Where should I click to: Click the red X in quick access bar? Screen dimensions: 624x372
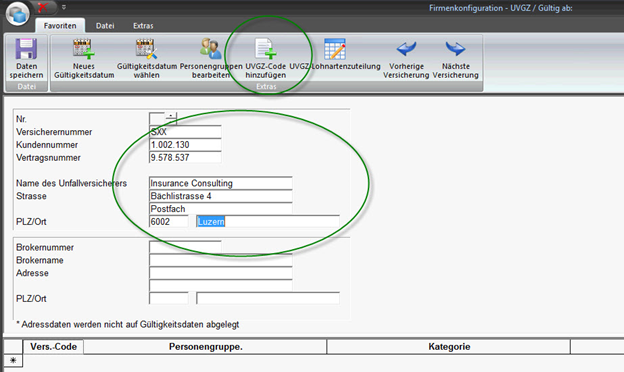(43, 7)
